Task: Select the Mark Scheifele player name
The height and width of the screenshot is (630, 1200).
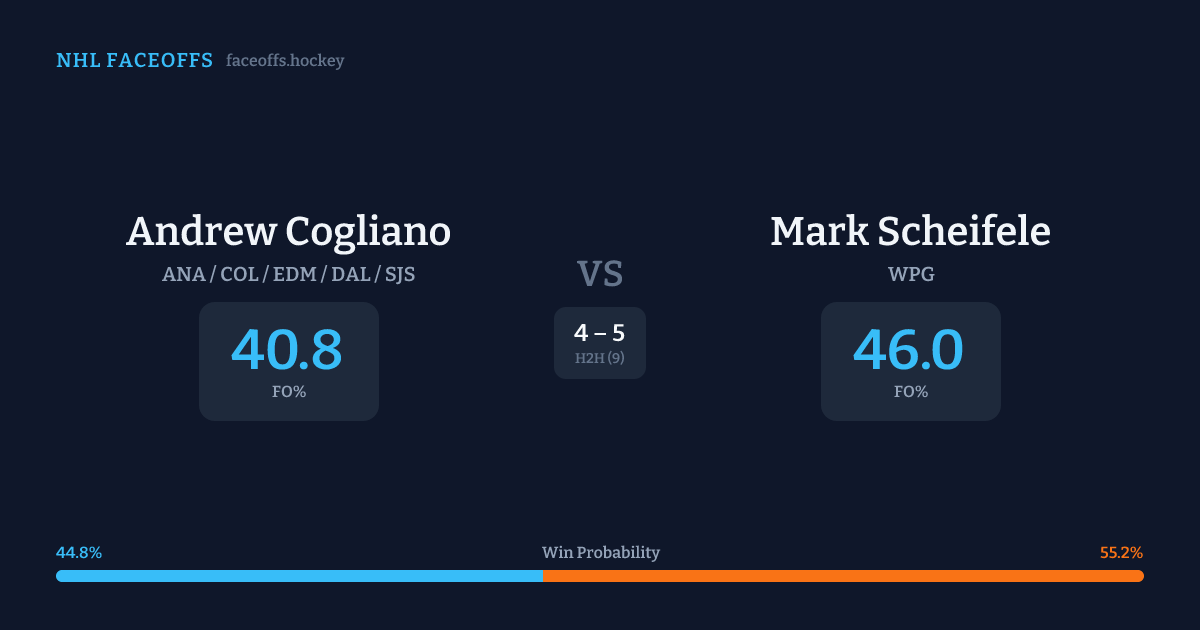Action: (x=910, y=232)
